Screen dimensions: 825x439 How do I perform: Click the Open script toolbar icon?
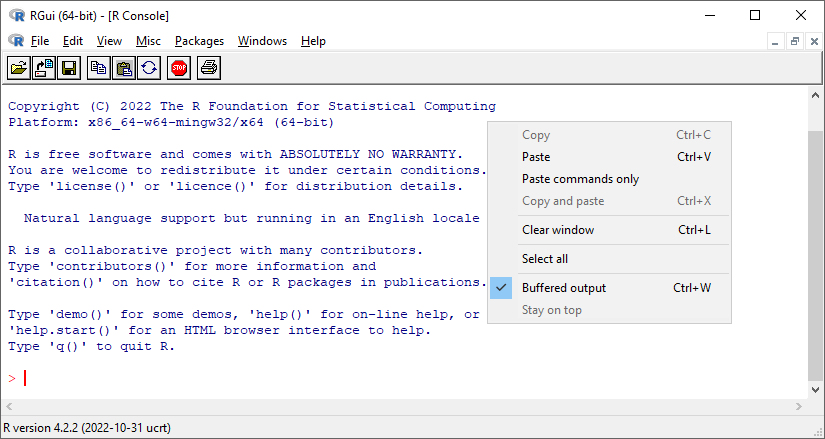(x=18, y=68)
